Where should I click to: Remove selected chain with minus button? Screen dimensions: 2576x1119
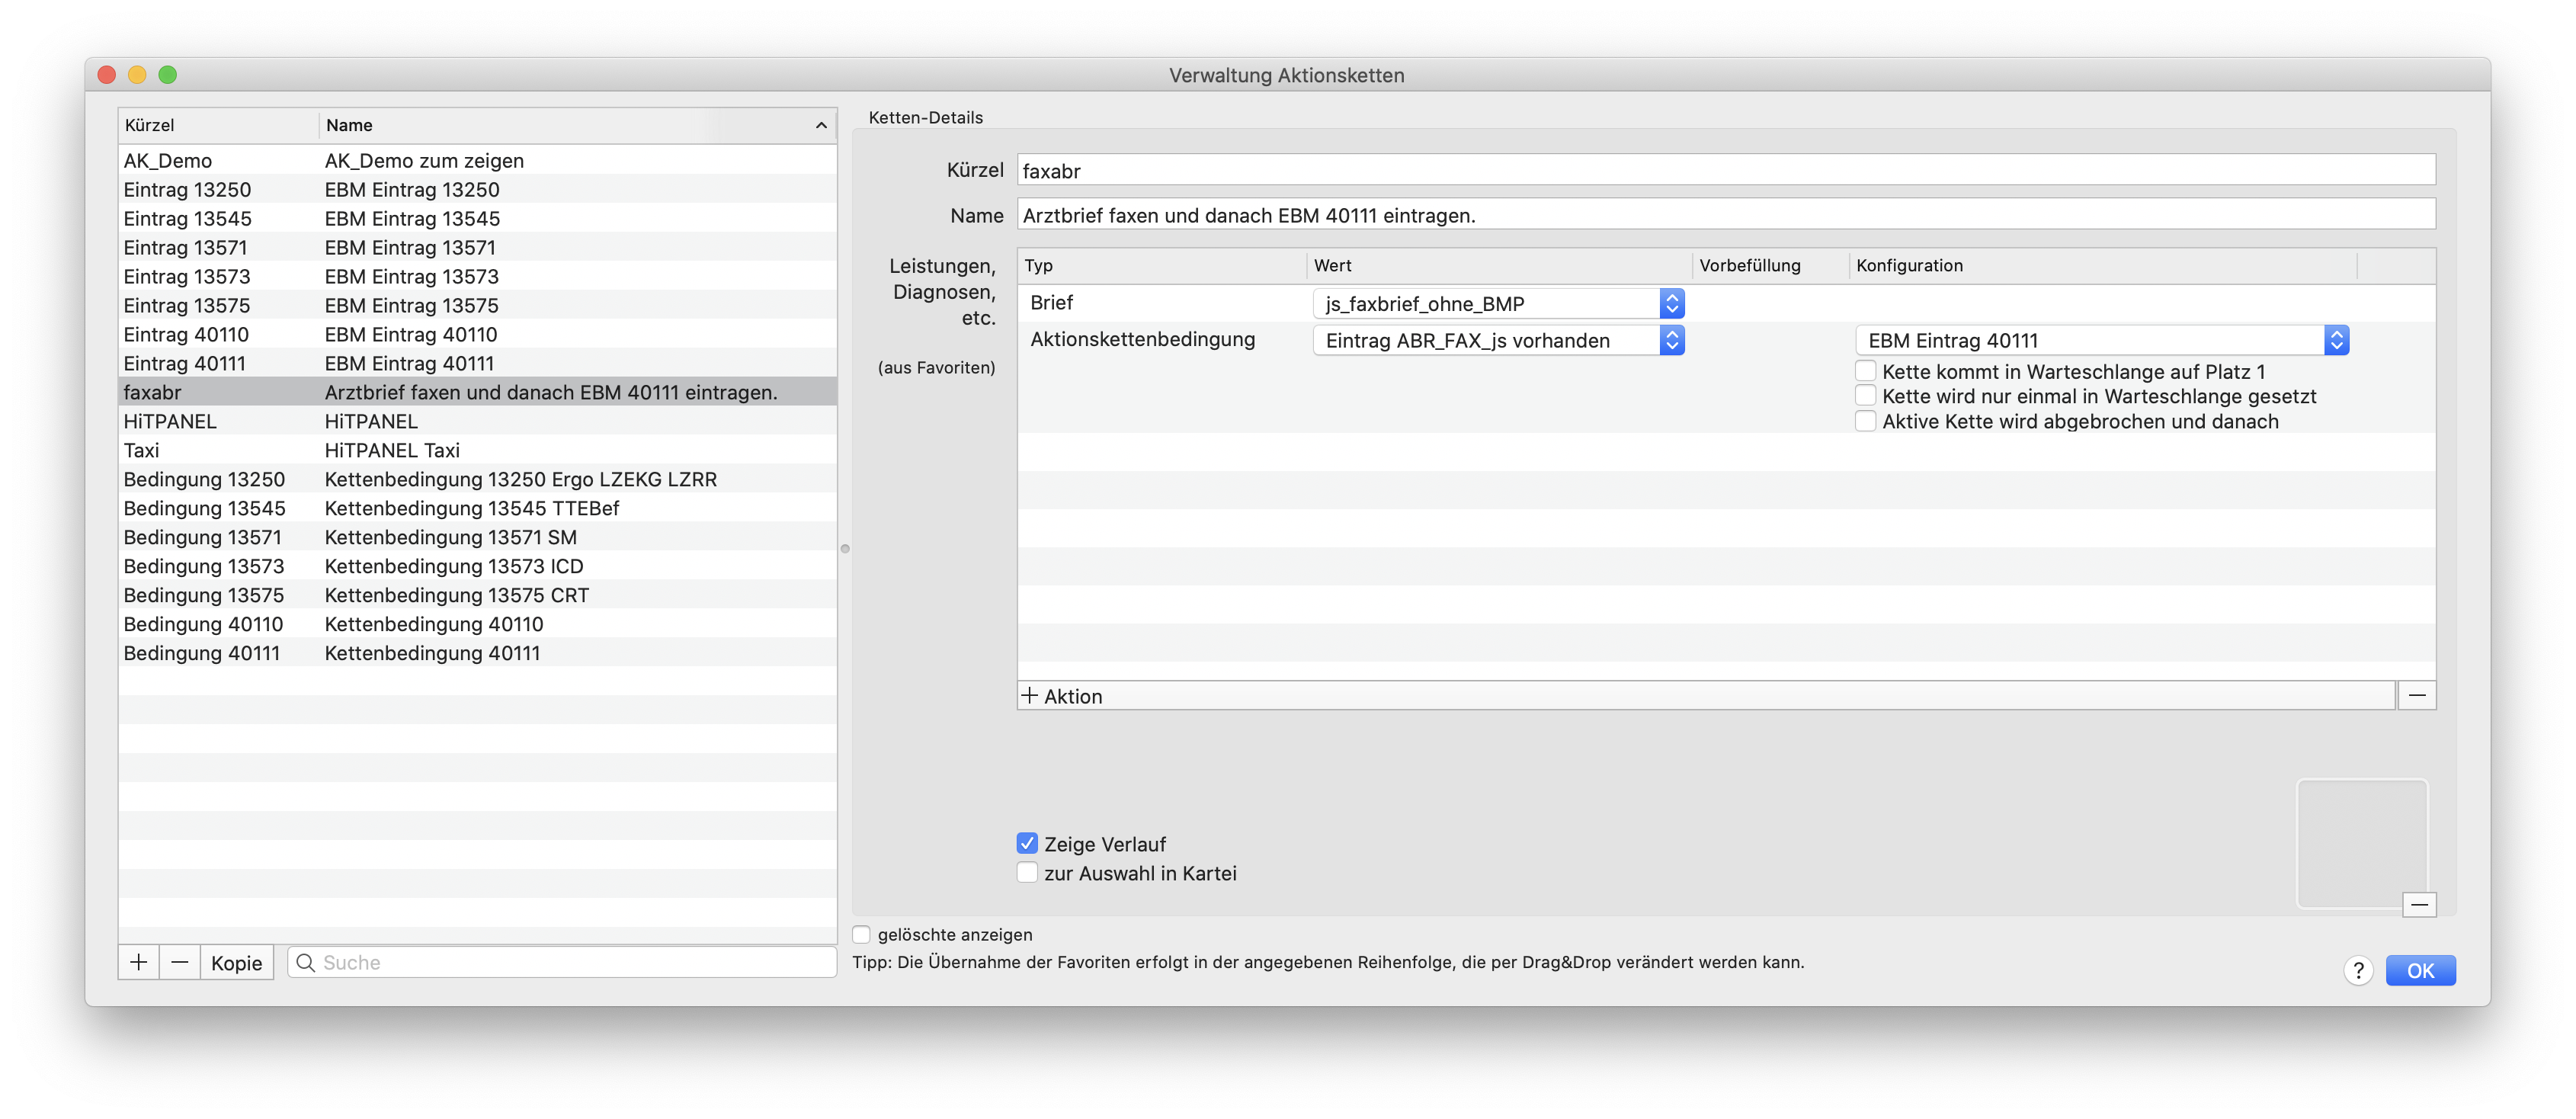point(180,962)
